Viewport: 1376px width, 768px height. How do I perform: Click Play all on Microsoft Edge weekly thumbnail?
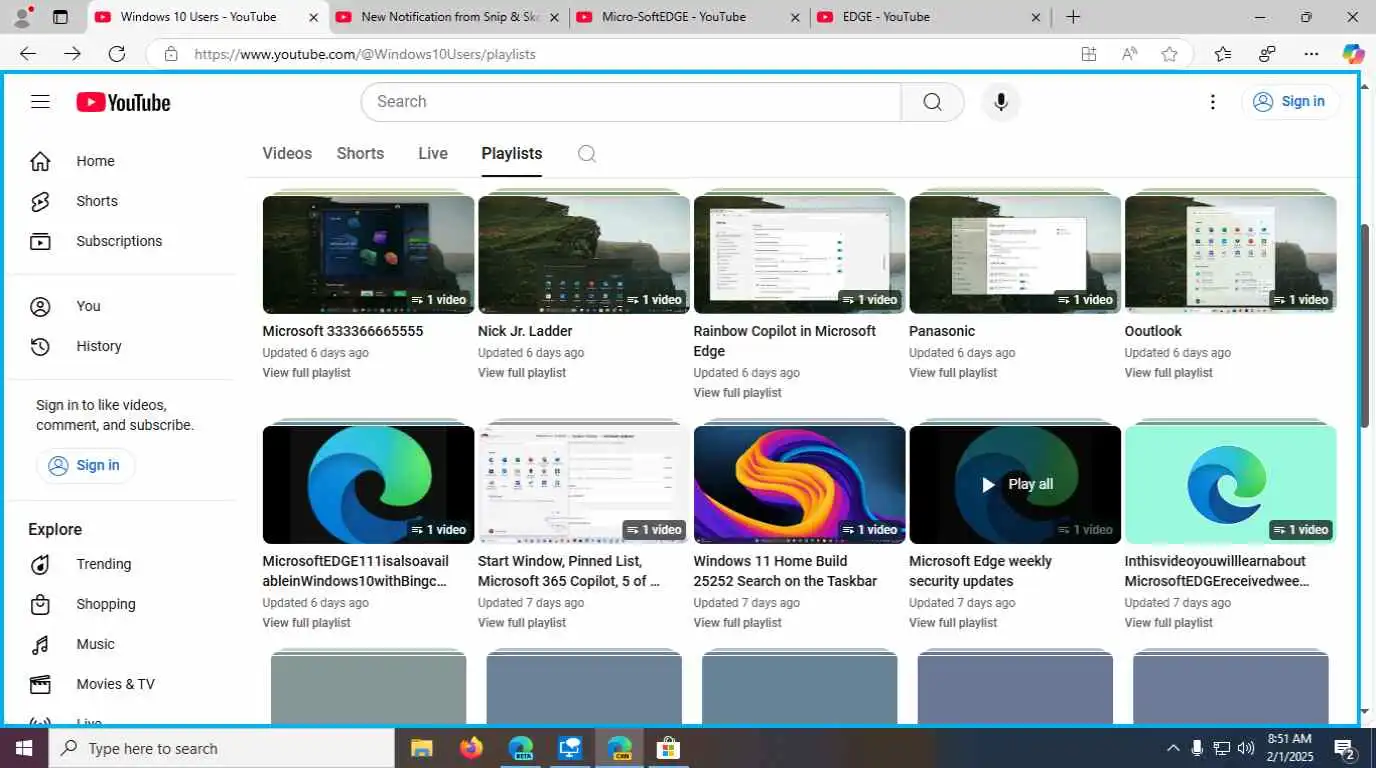pos(1015,484)
